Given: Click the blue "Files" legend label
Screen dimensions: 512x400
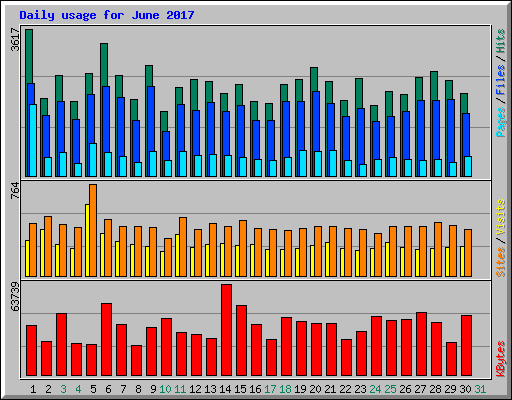Looking at the screenshot, I should (x=500, y=80).
